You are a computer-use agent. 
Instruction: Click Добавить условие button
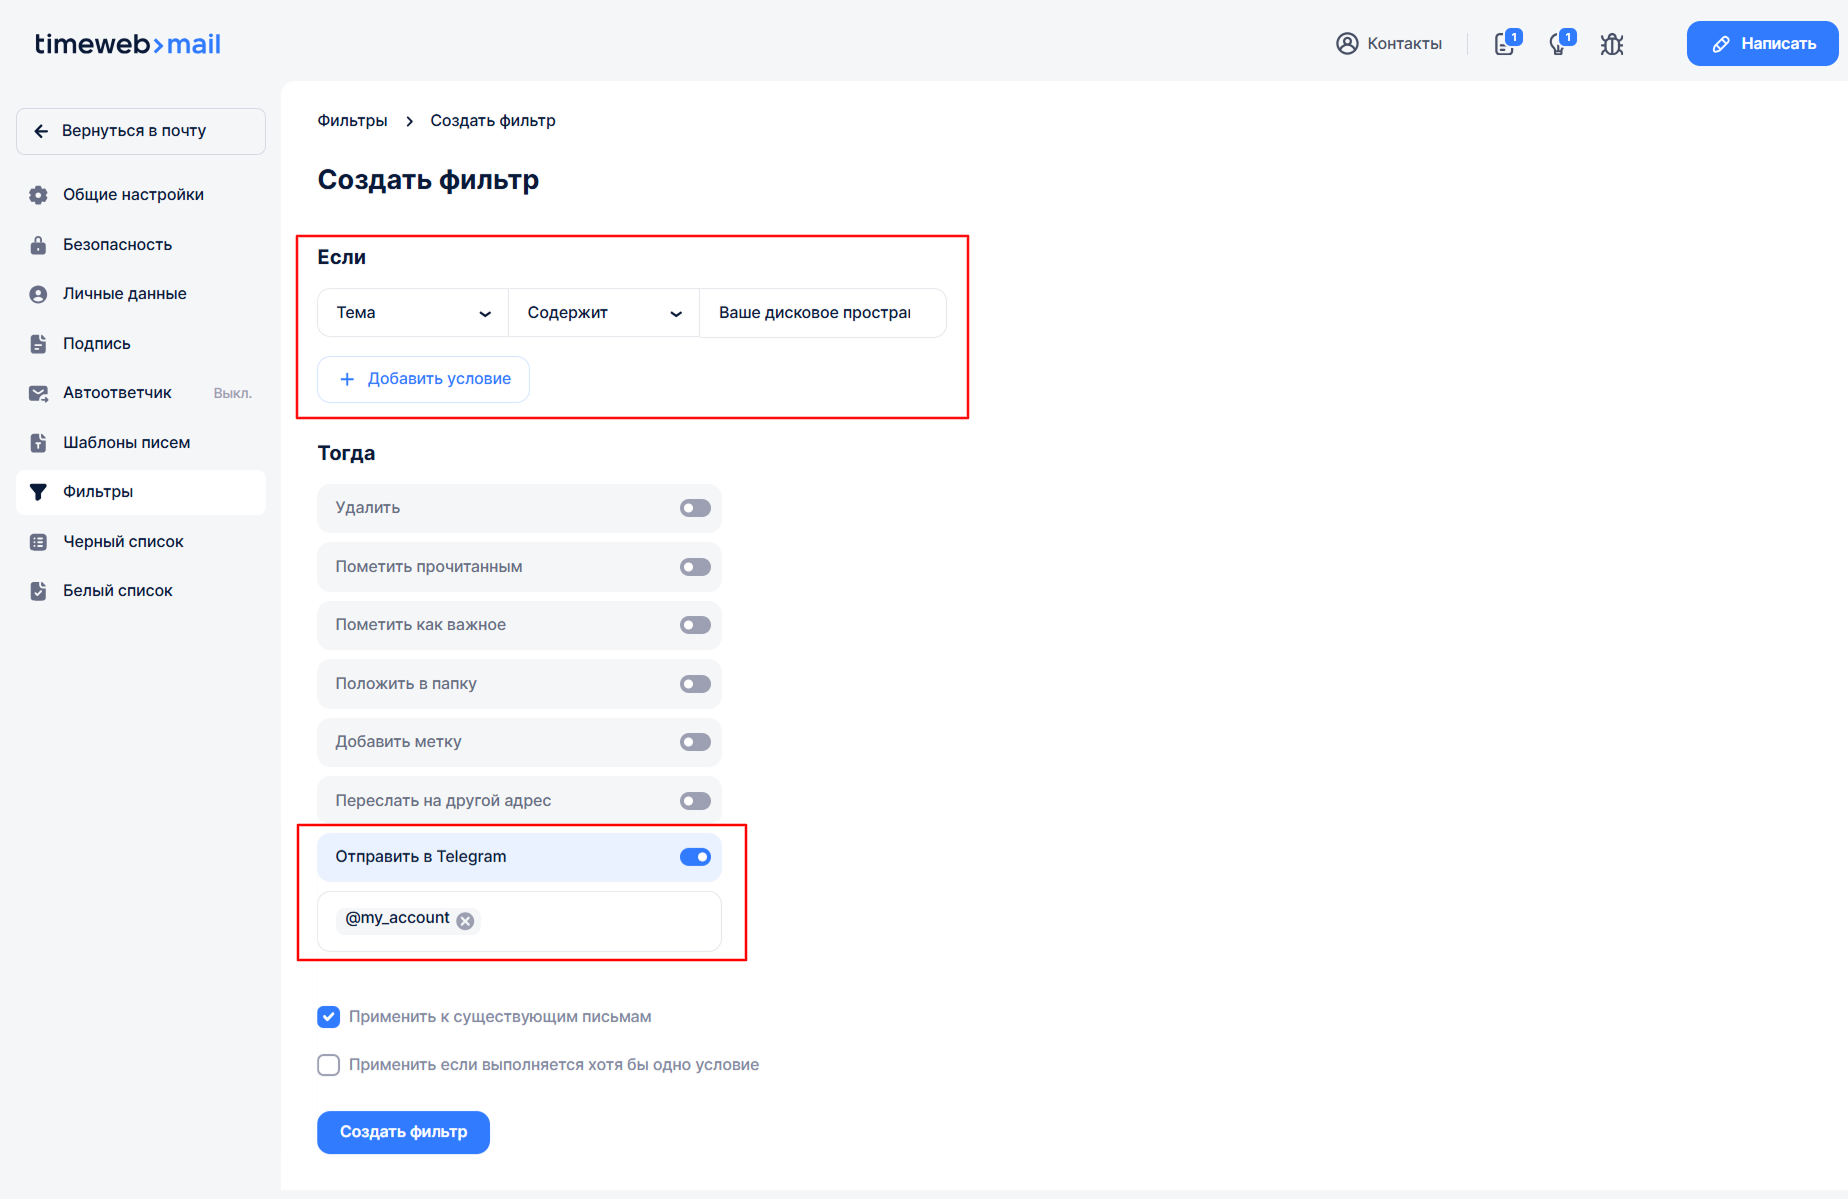[x=423, y=379]
